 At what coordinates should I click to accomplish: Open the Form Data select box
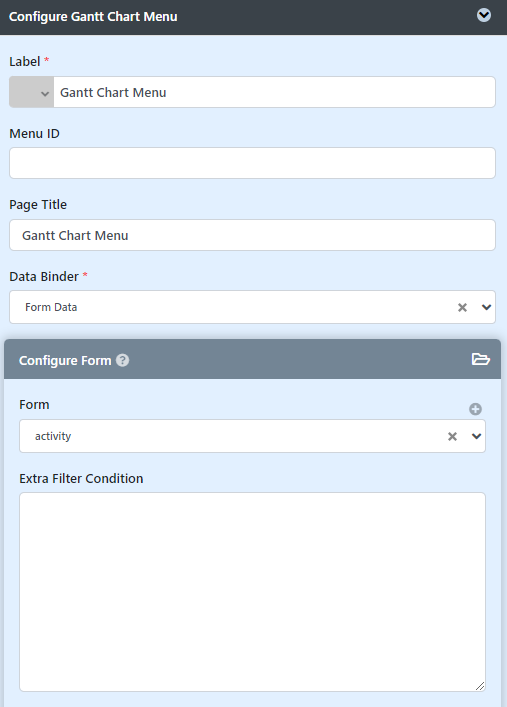(x=252, y=307)
